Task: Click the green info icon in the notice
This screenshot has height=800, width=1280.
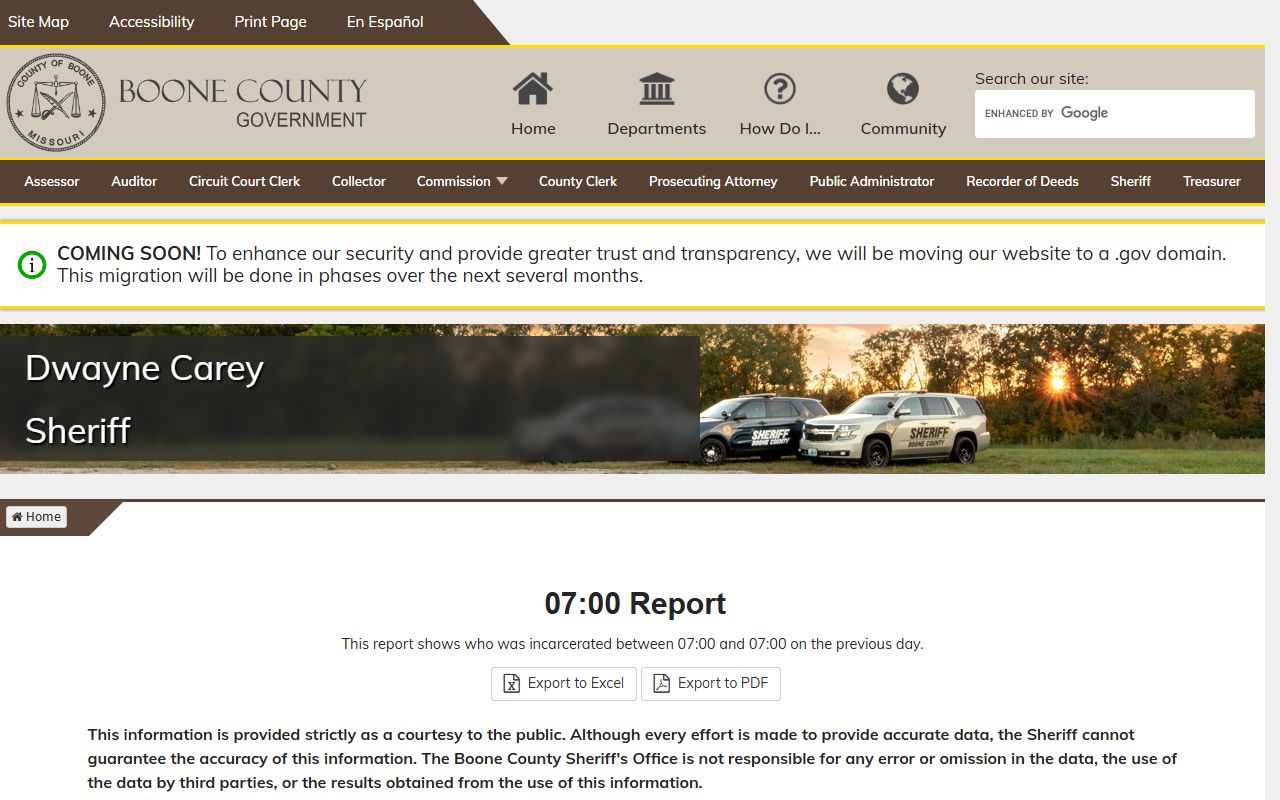Action: coord(32,265)
